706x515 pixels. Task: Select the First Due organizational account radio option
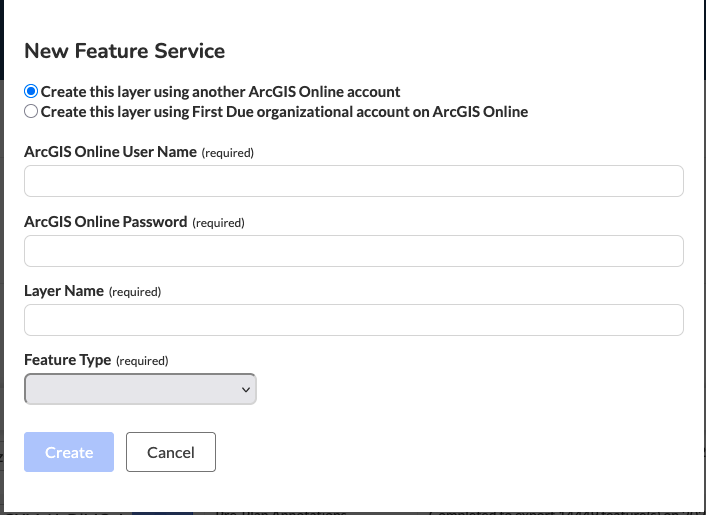(31, 111)
